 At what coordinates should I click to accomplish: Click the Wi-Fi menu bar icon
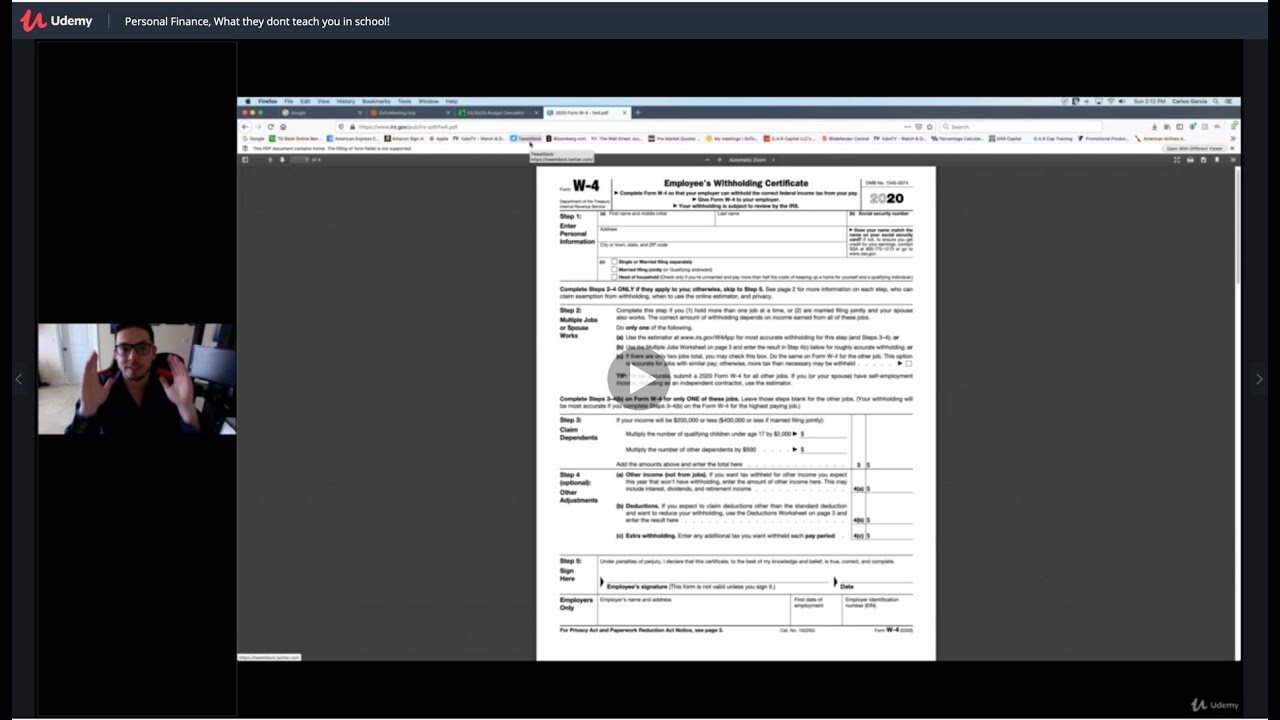tap(1111, 101)
